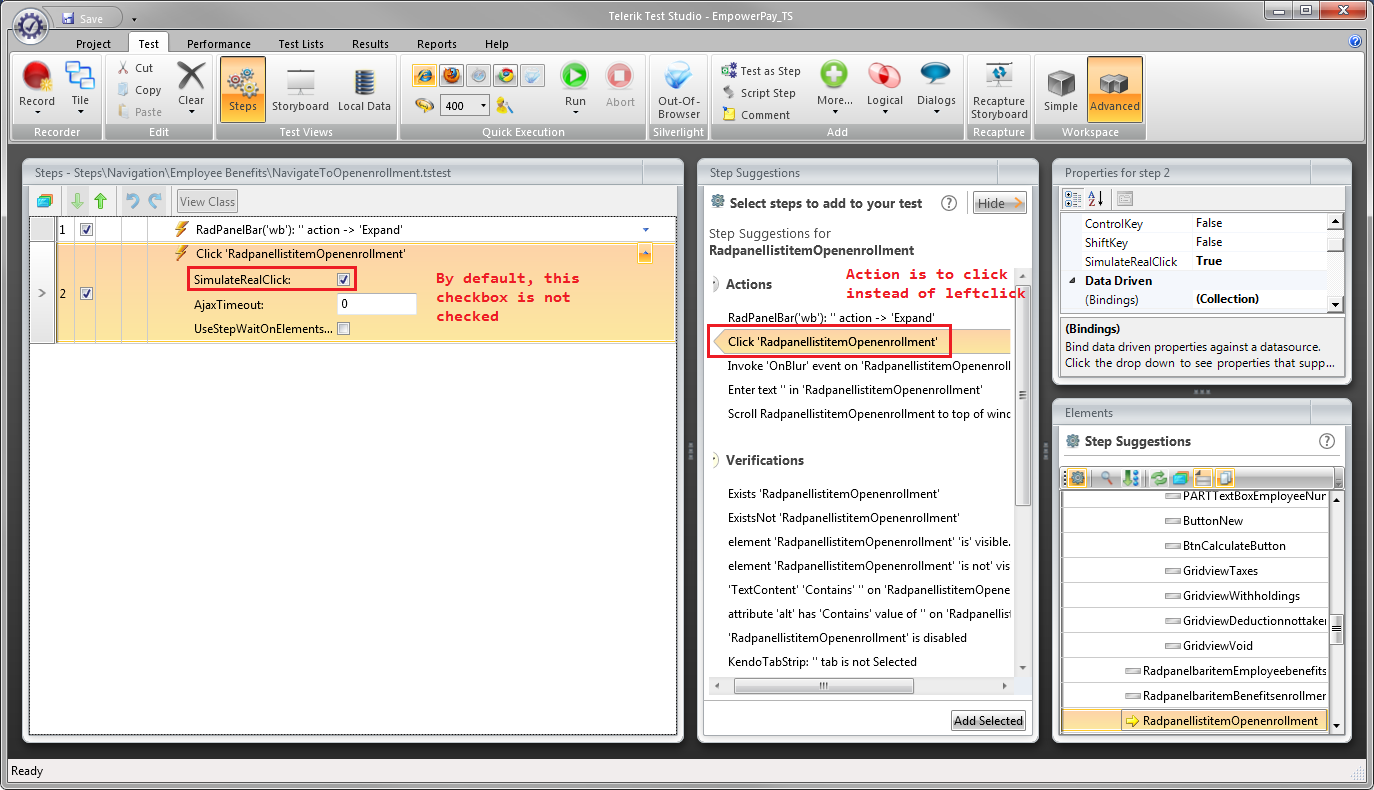Open help beside 'Select steps to add to your test'
This screenshot has width=1374, height=790.
coord(949,203)
